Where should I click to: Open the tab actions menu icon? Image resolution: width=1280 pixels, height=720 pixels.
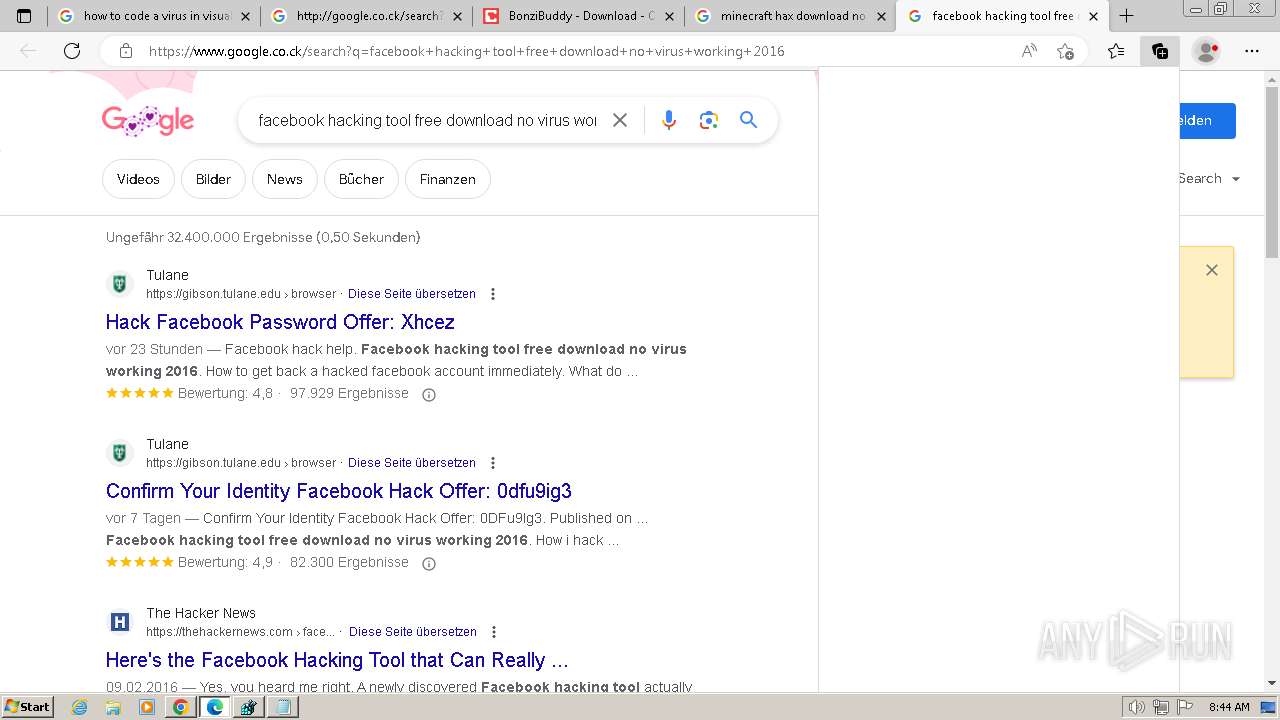pyautogui.click(x=24, y=16)
